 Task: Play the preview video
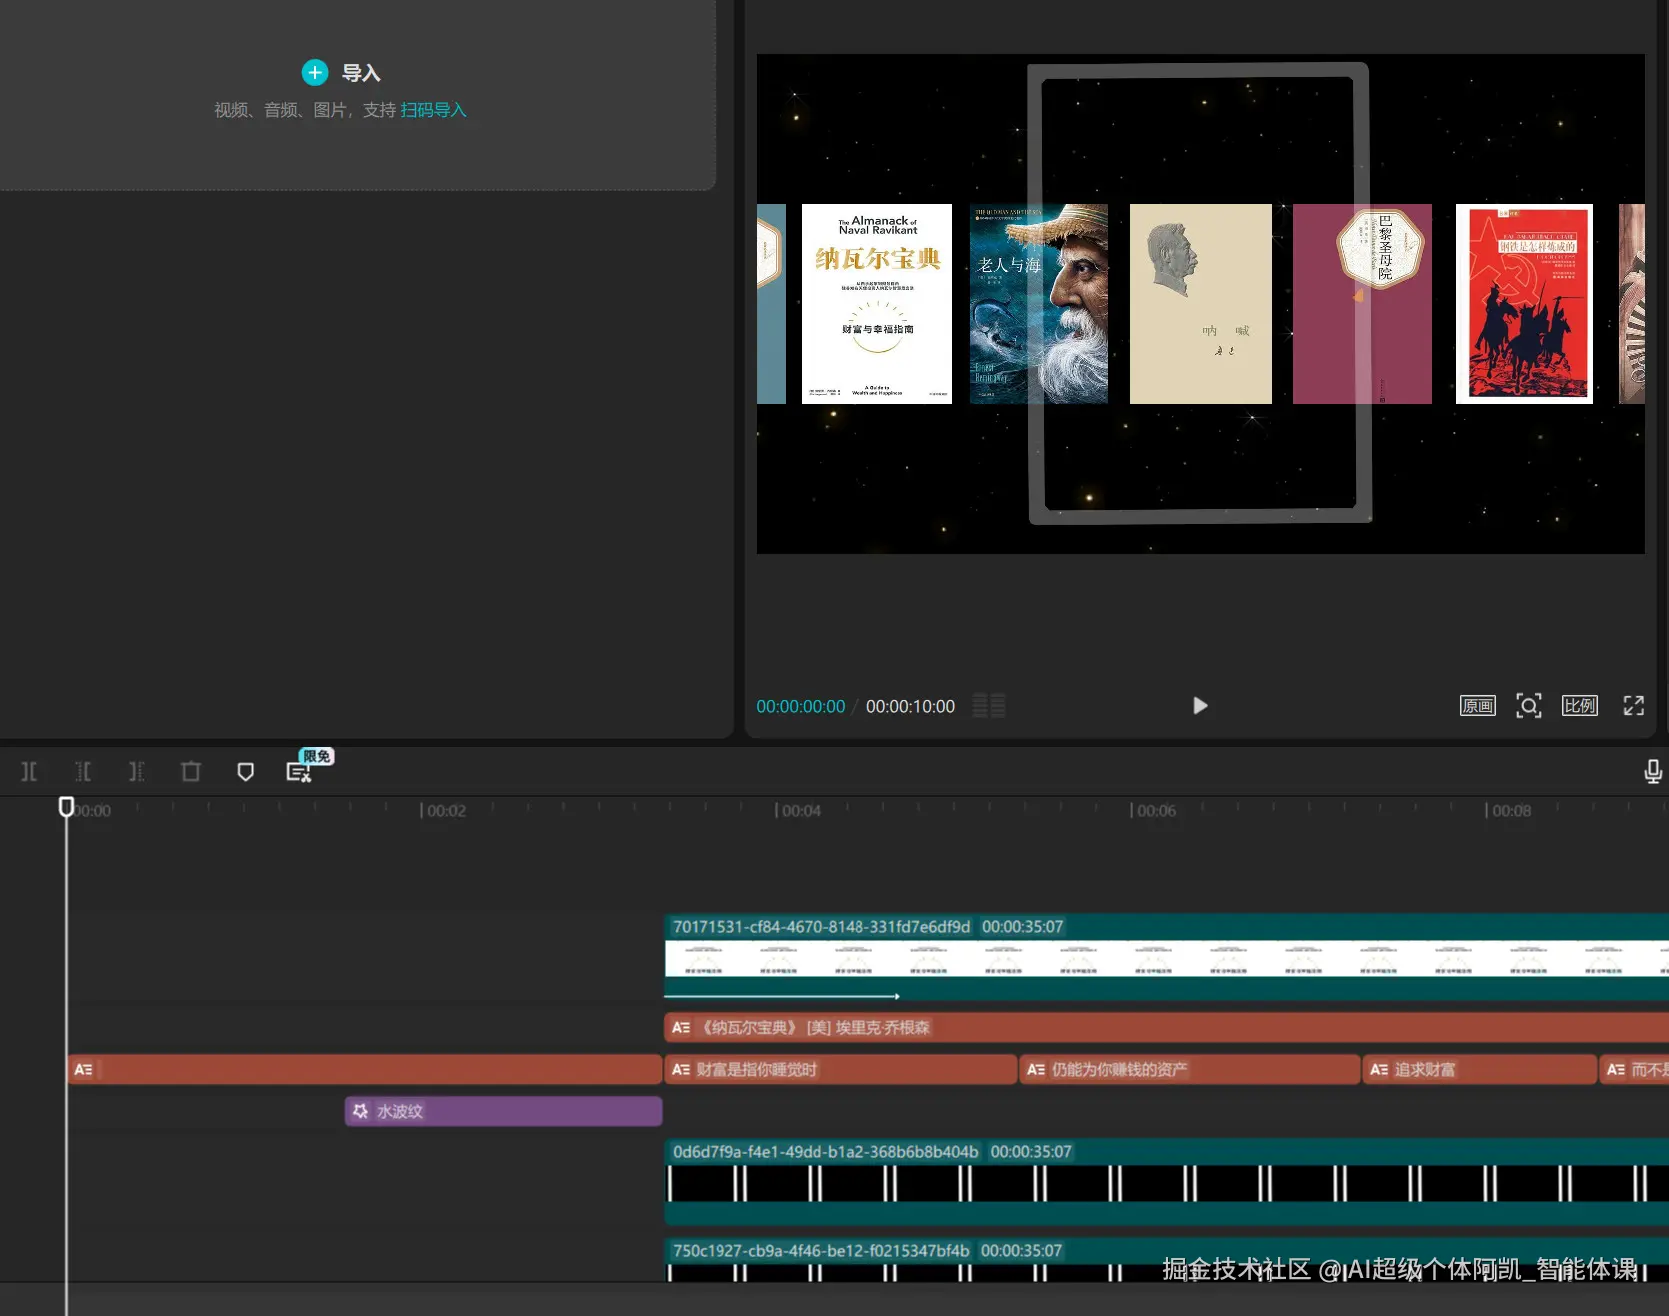coord(1200,706)
